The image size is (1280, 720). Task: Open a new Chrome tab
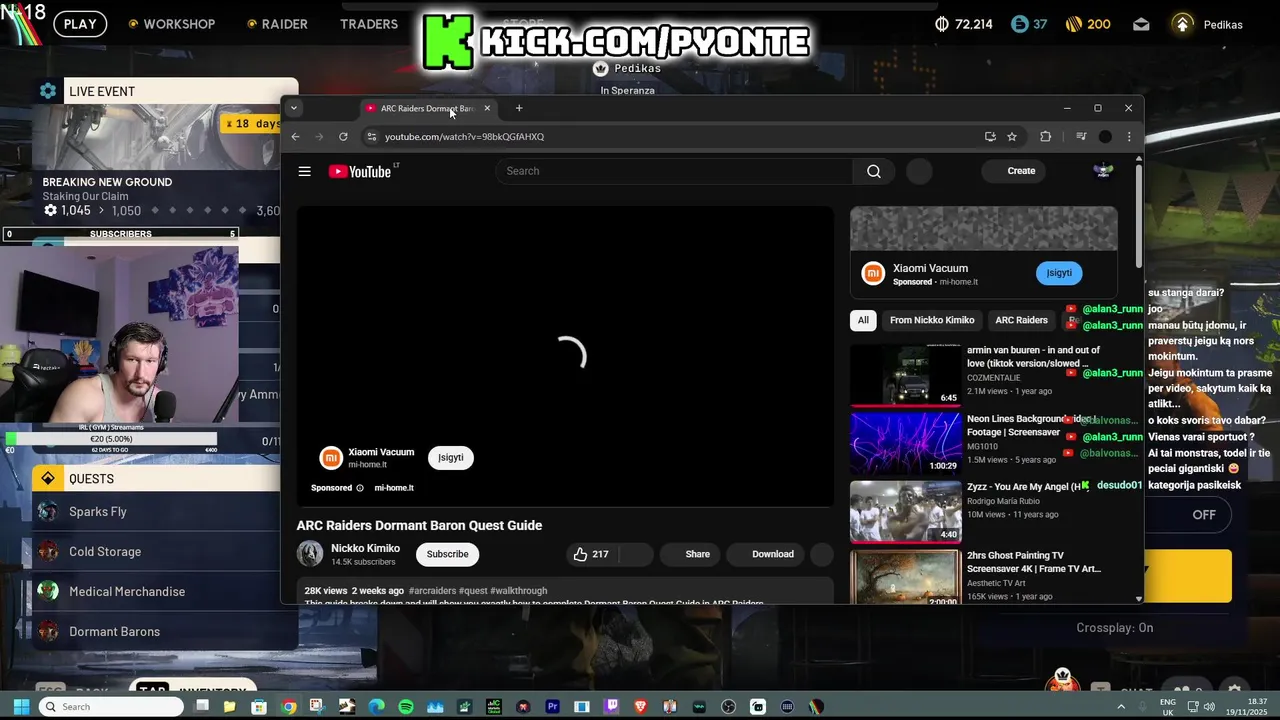pos(519,108)
